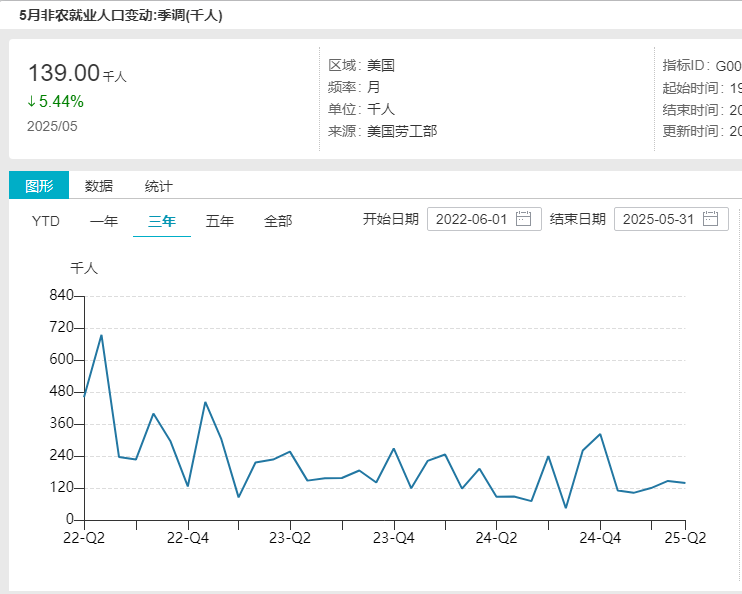Click the 开始日期 field showing 2022-06-01
The width and height of the screenshot is (742, 594).
tap(472, 220)
